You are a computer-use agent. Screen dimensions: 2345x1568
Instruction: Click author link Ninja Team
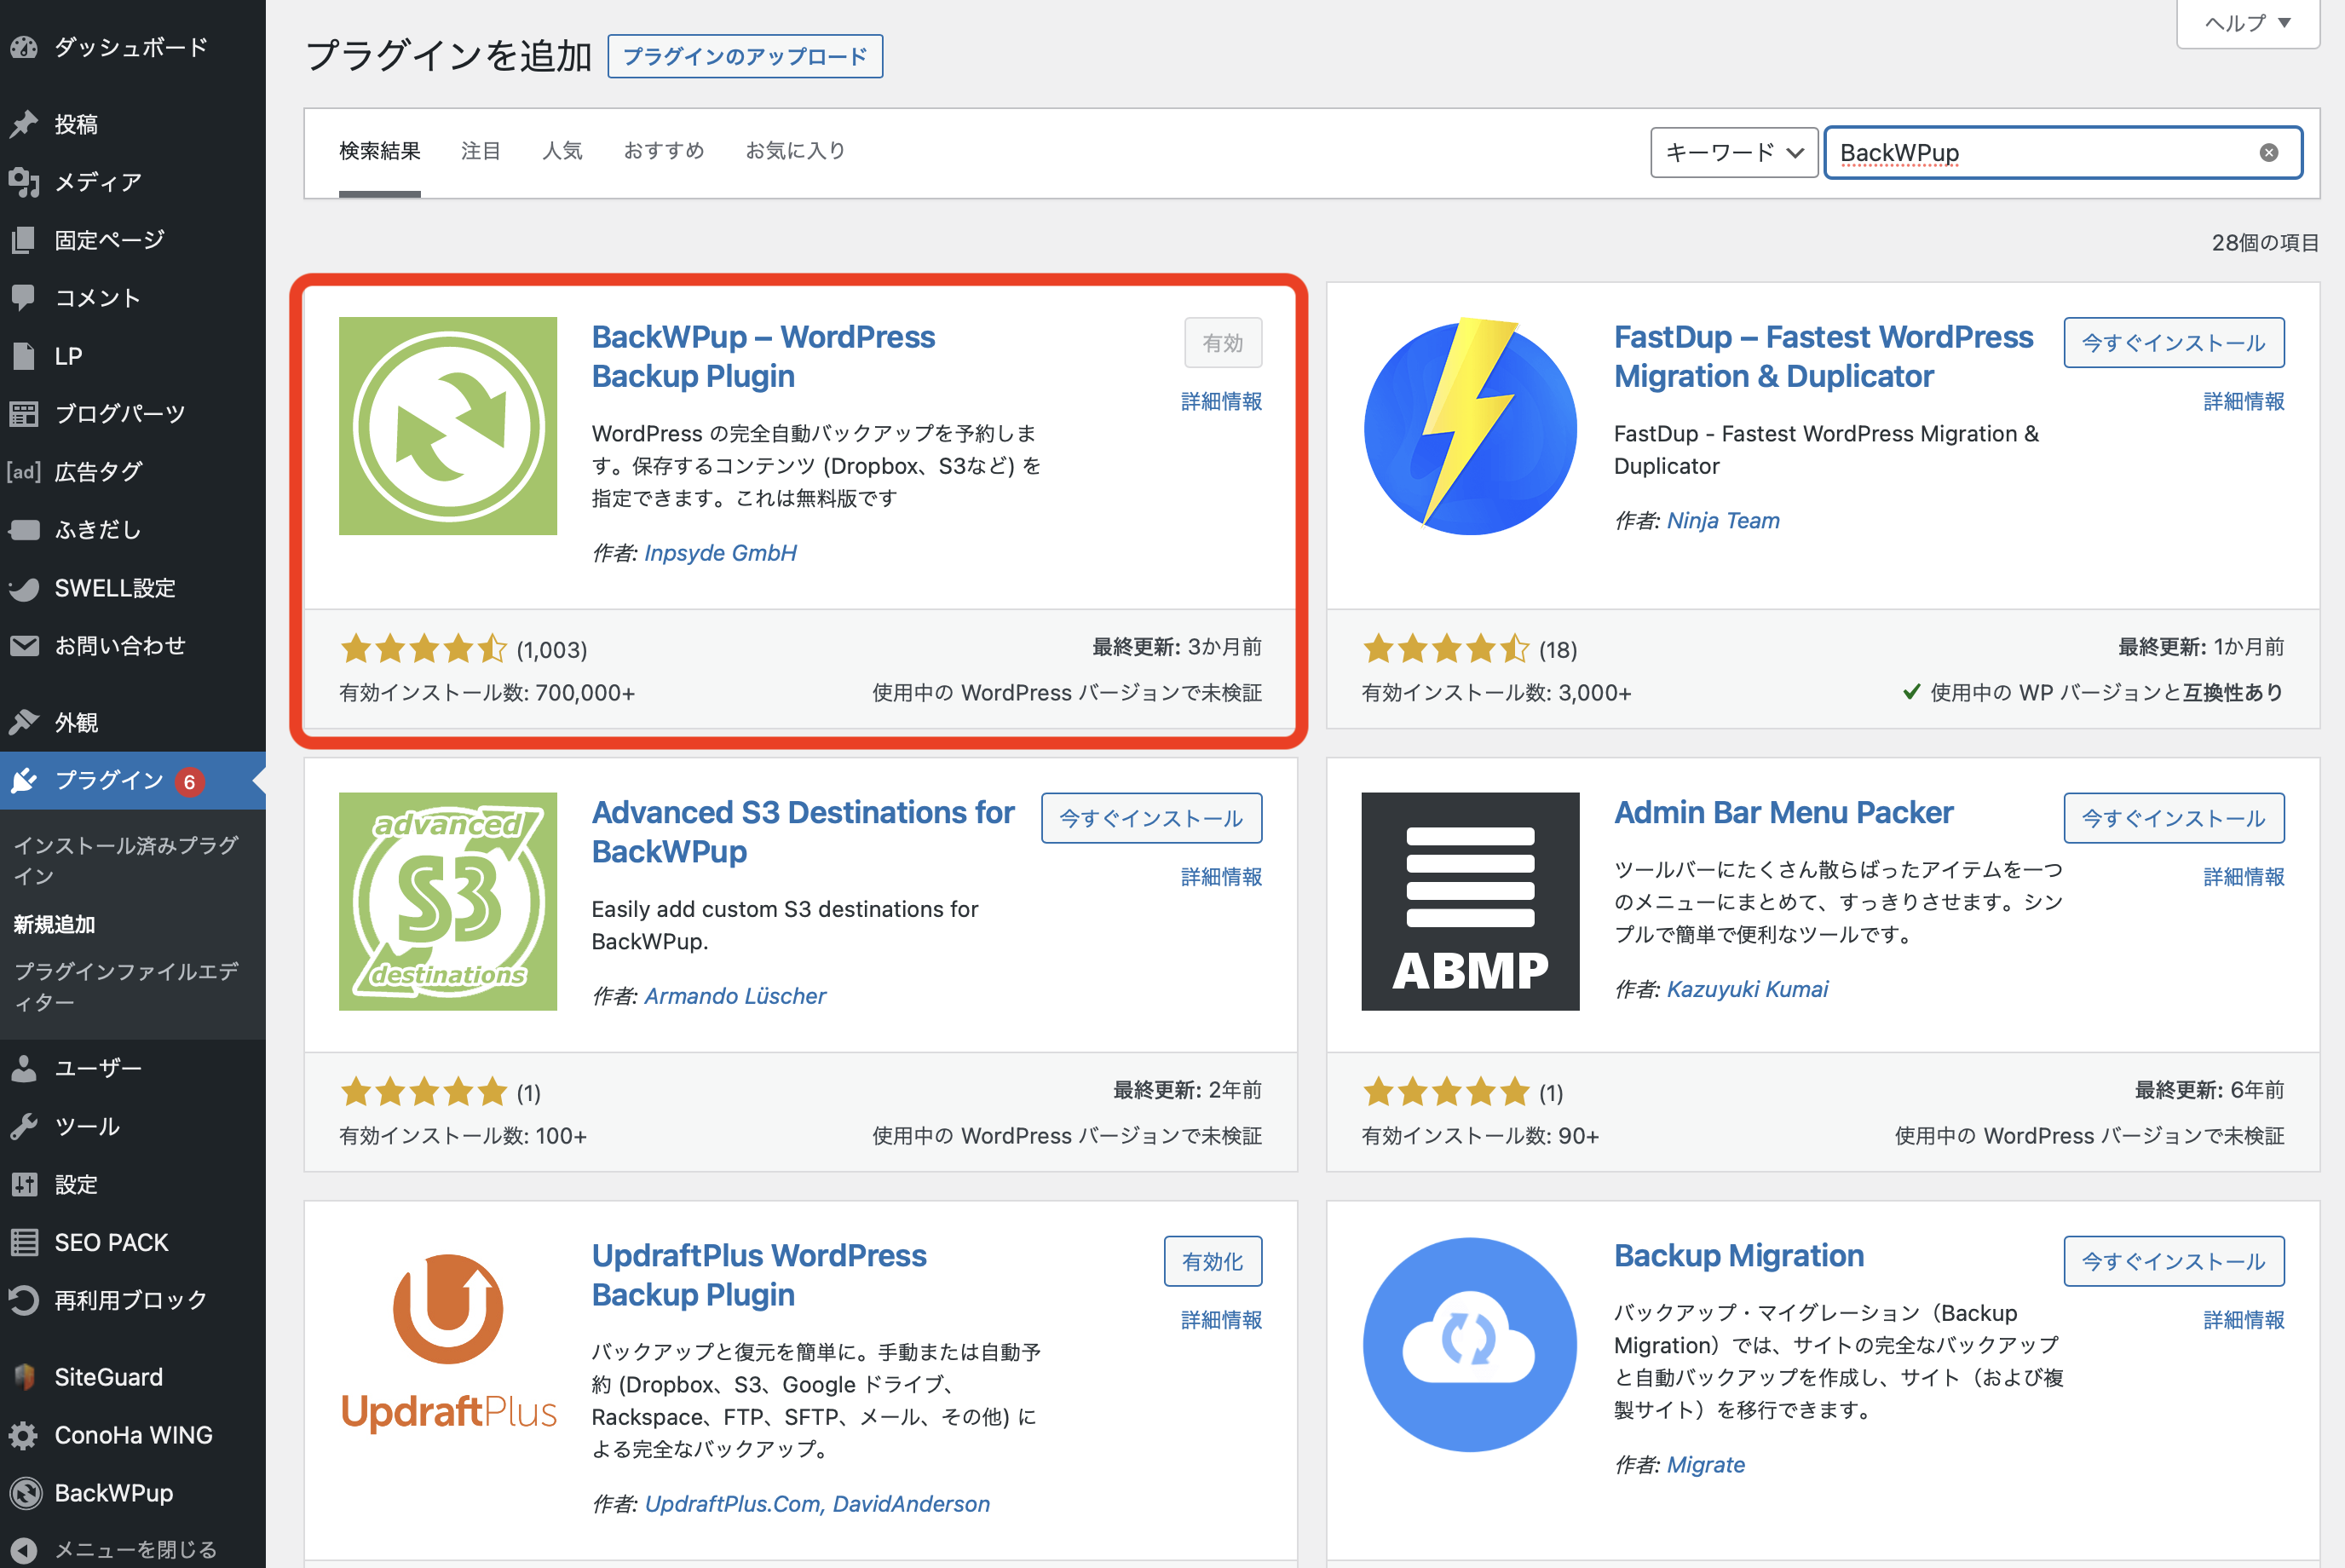(1723, 520)
